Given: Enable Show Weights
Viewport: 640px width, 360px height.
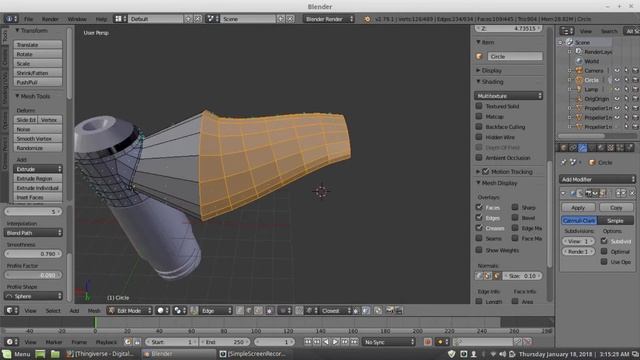Looking at the screenshot, I should (479, 250).
